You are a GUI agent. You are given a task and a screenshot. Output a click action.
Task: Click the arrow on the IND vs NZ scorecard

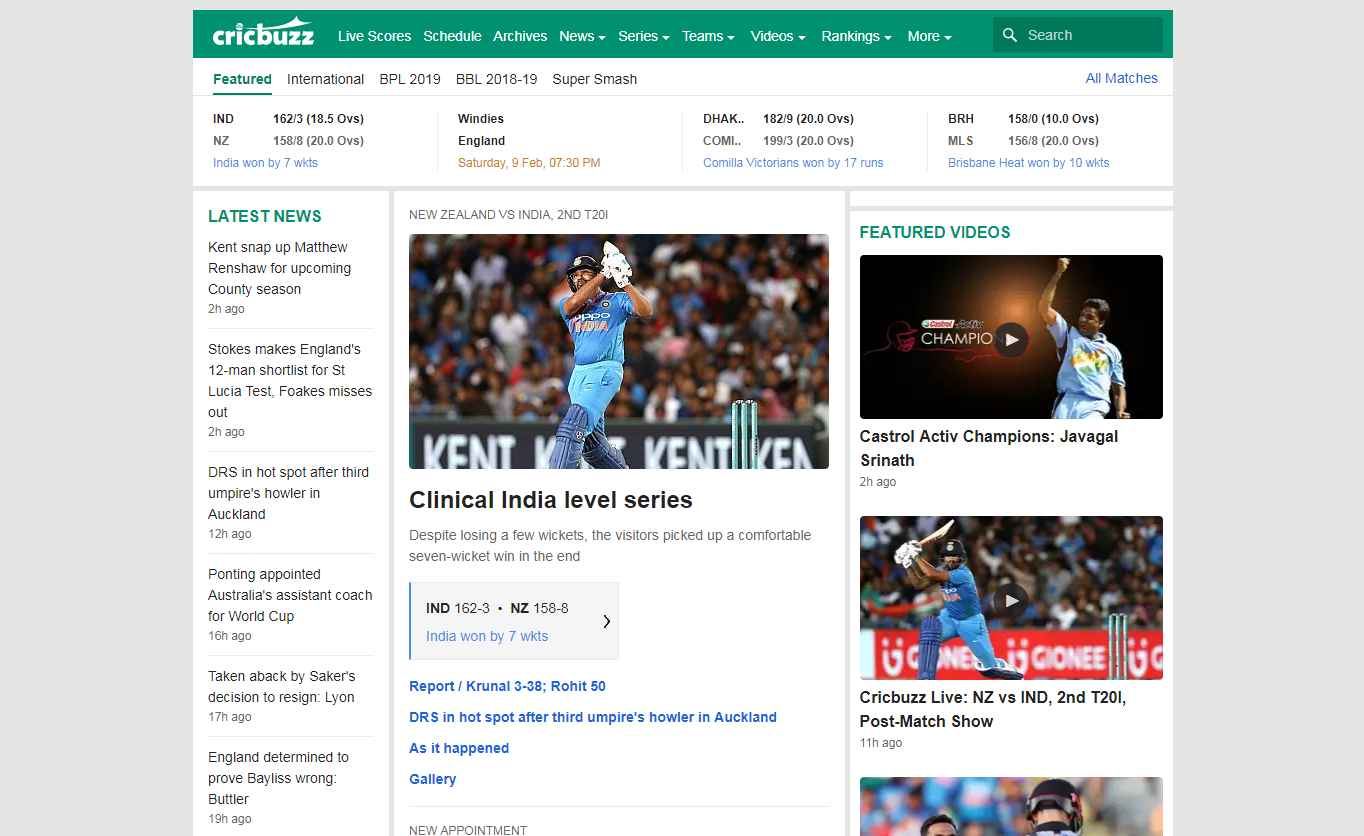click(x=606, y=621)
